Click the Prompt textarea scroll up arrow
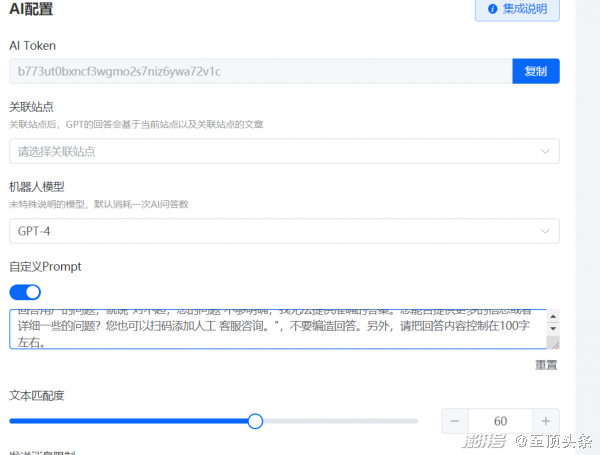Viewport: 600px width, 455px height. pyautogui.click(x=553, y=317)
